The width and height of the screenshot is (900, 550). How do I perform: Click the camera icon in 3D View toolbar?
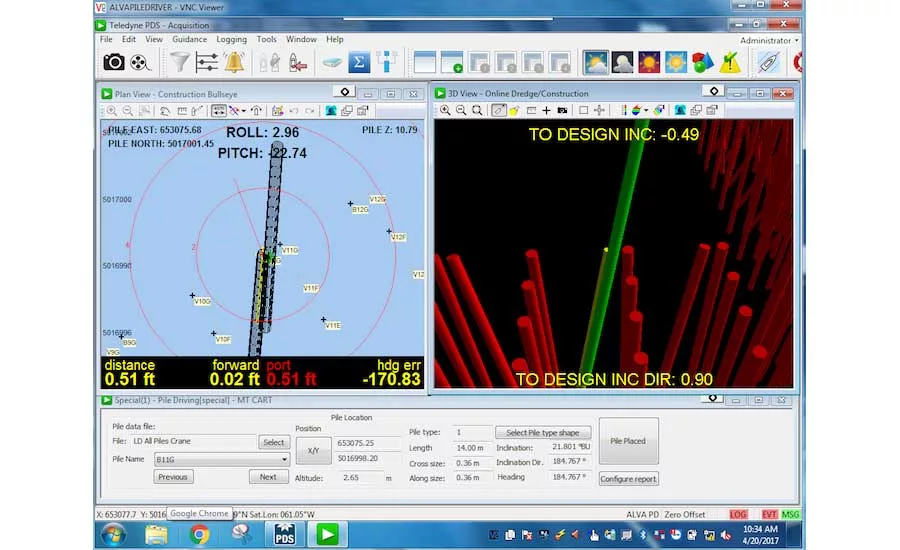[x=562, y=110]
